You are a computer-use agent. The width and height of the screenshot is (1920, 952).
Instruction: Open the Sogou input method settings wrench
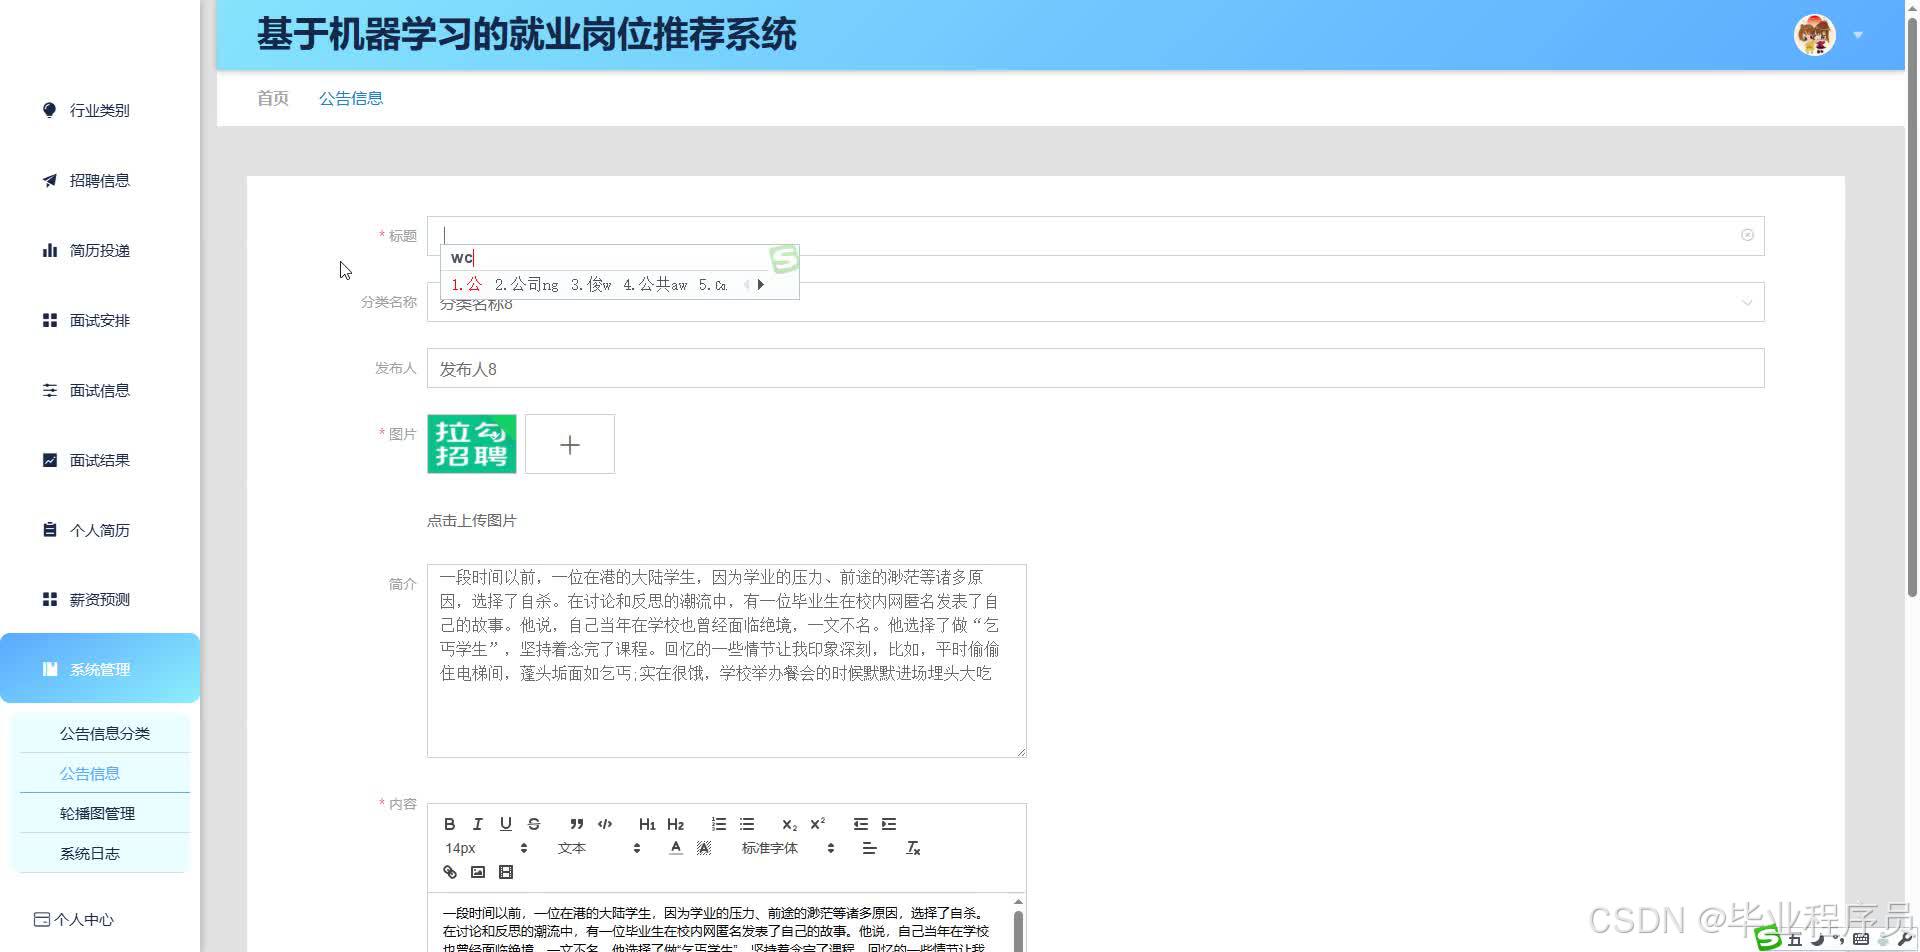coord(1905,940)
